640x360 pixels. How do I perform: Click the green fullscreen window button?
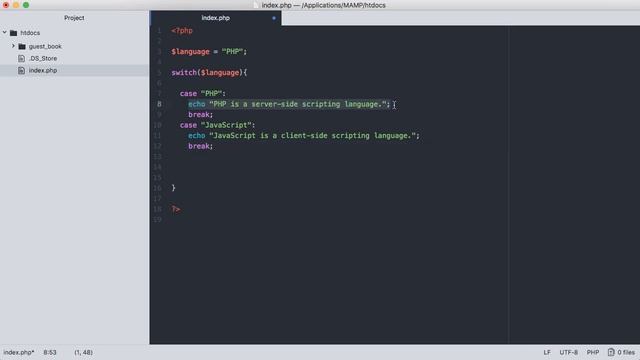[26, 5]
